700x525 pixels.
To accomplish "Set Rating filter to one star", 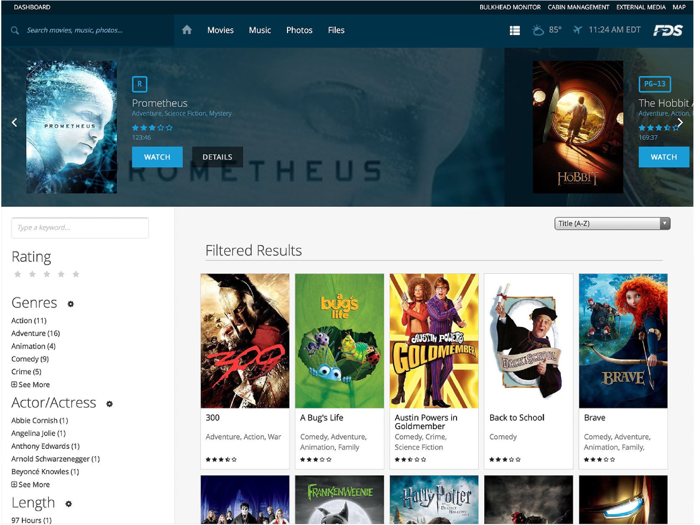I will coord(17,274).
